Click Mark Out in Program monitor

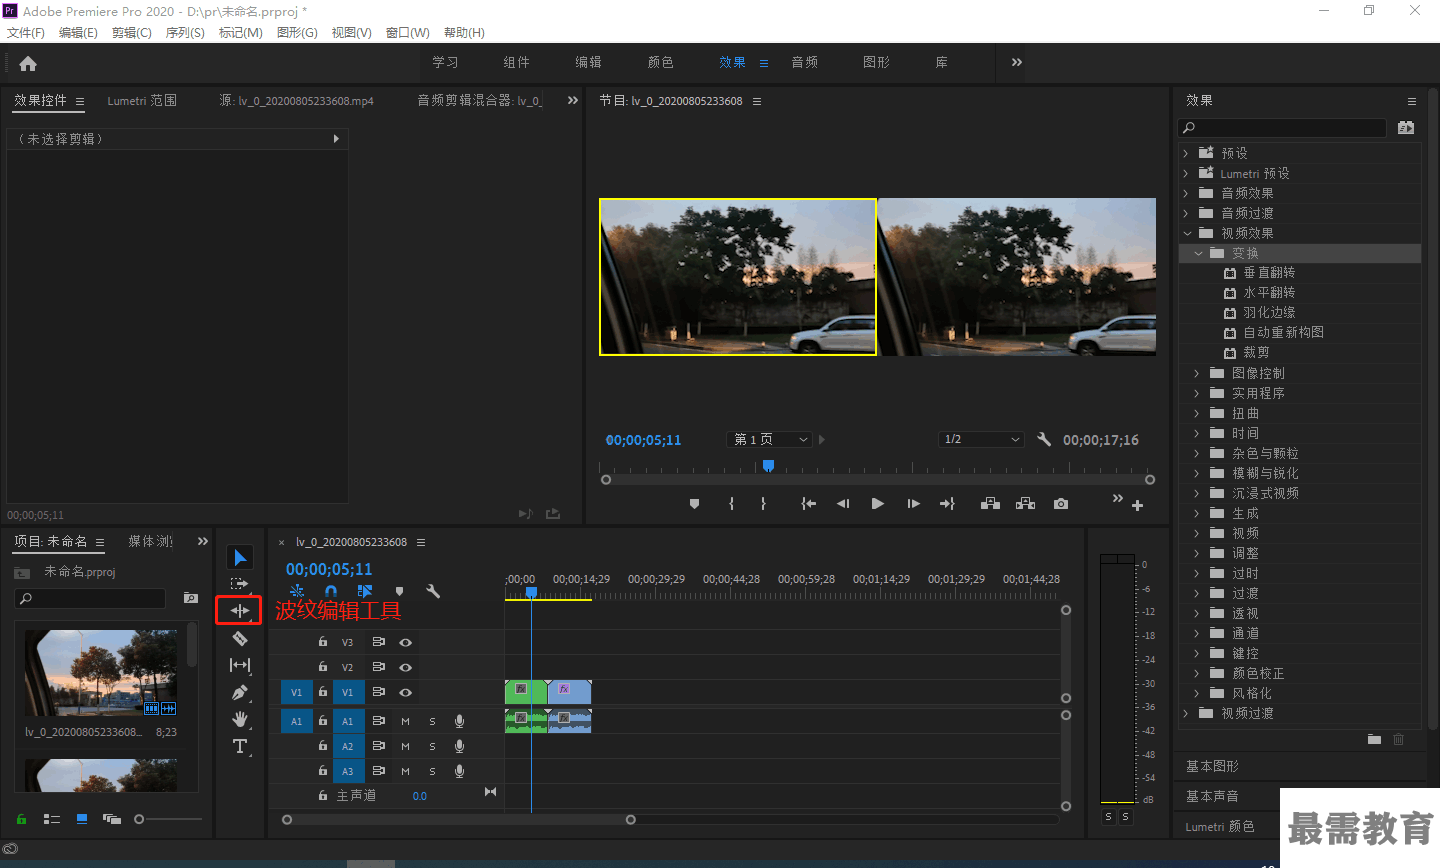[x=763, y=504]
